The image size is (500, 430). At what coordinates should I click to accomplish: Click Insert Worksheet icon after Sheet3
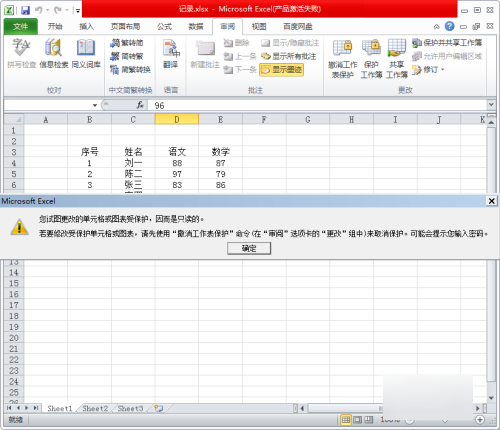[x=159, y=408]
